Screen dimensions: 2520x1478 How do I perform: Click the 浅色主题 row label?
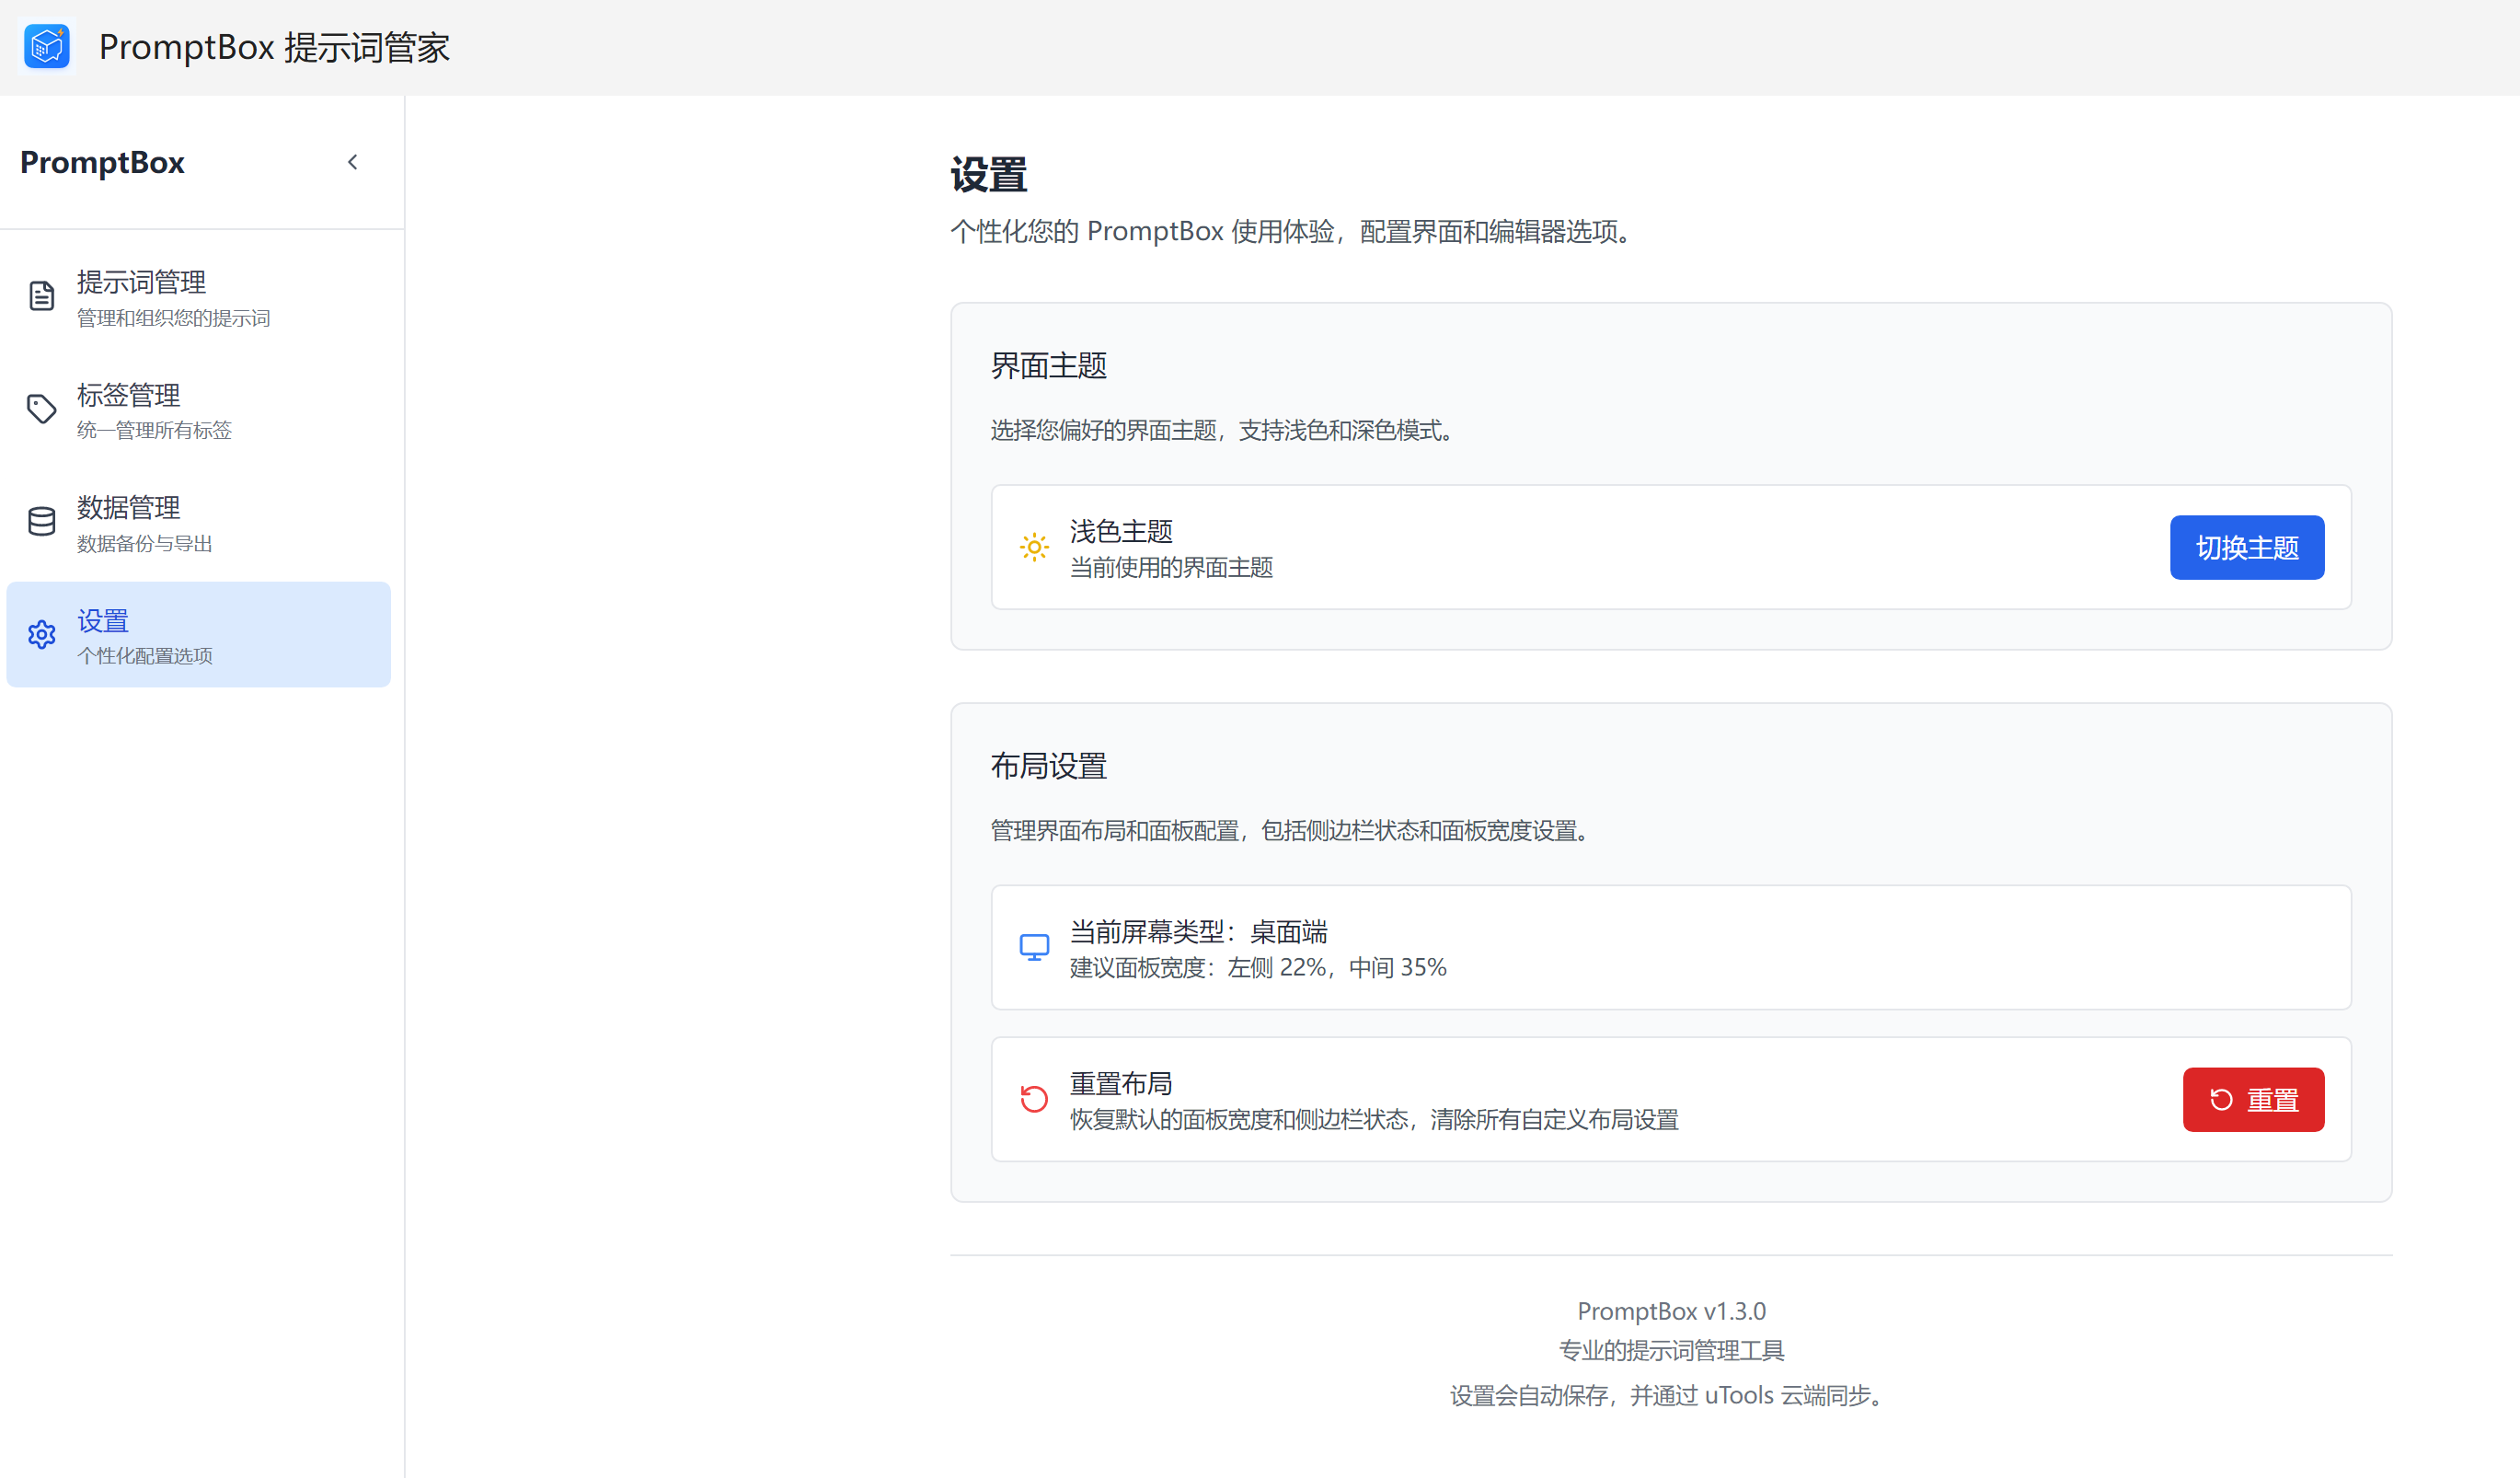1121,531
